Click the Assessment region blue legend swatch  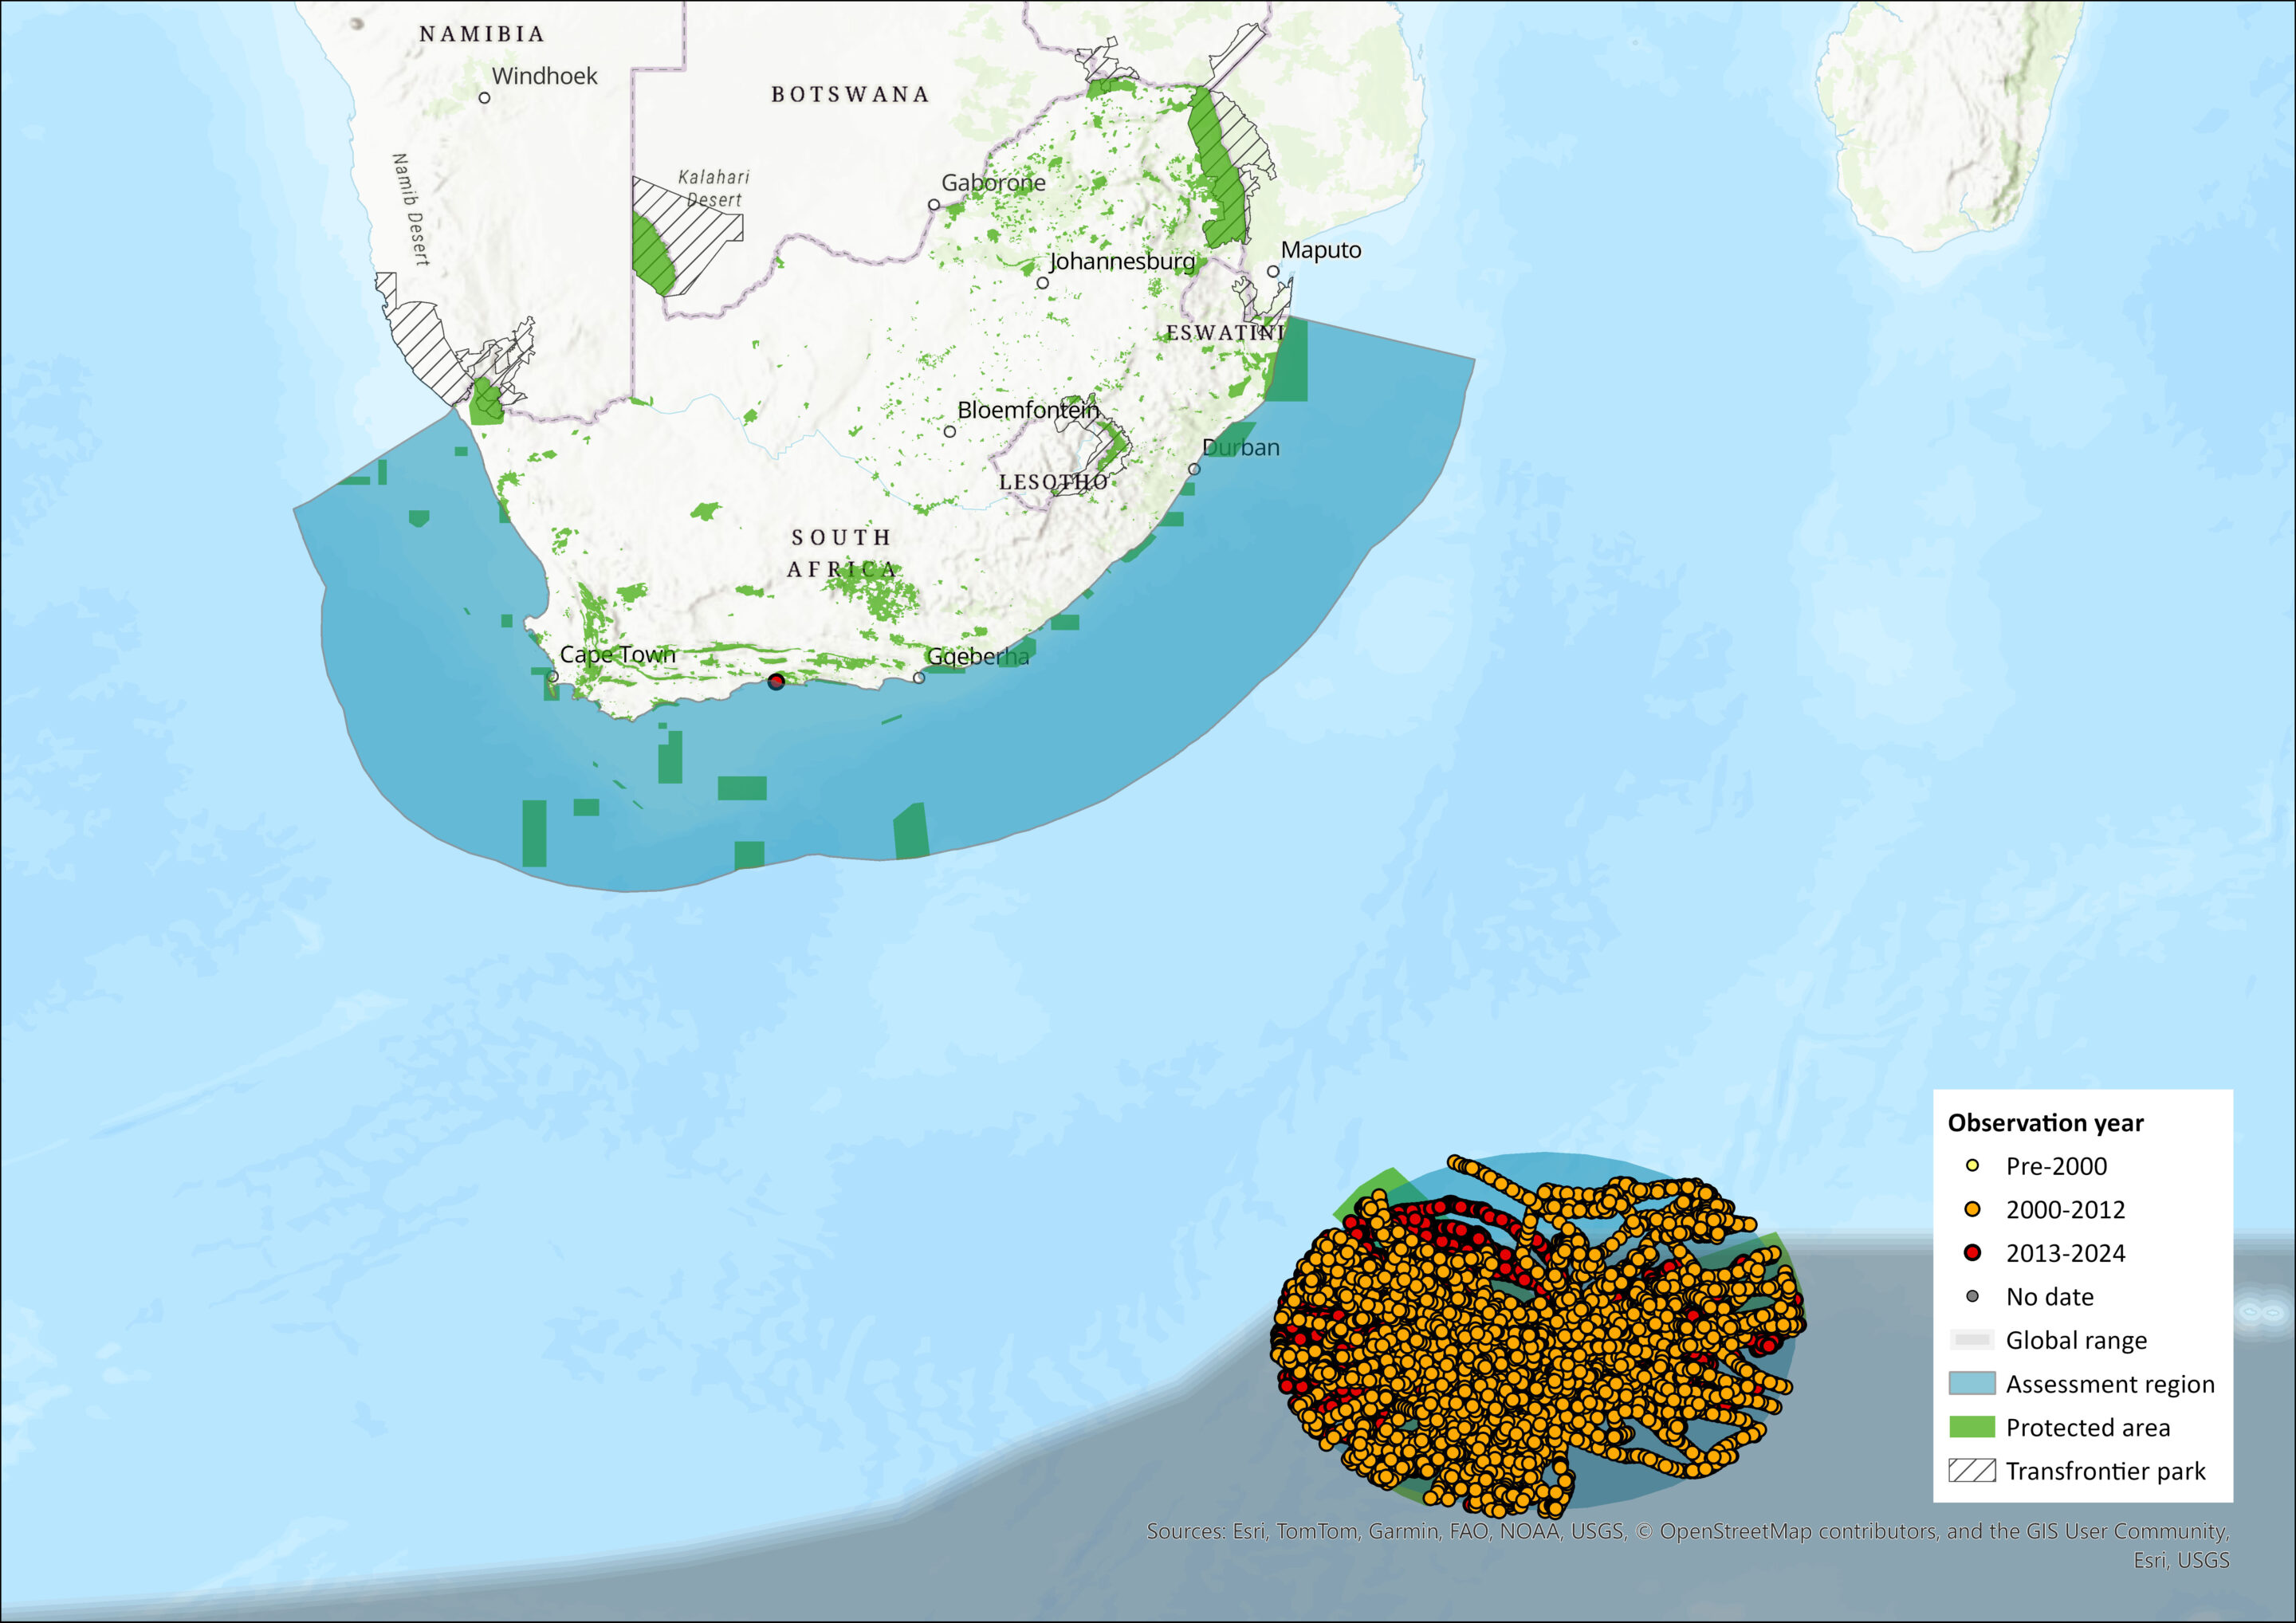pos(1972,1383)
